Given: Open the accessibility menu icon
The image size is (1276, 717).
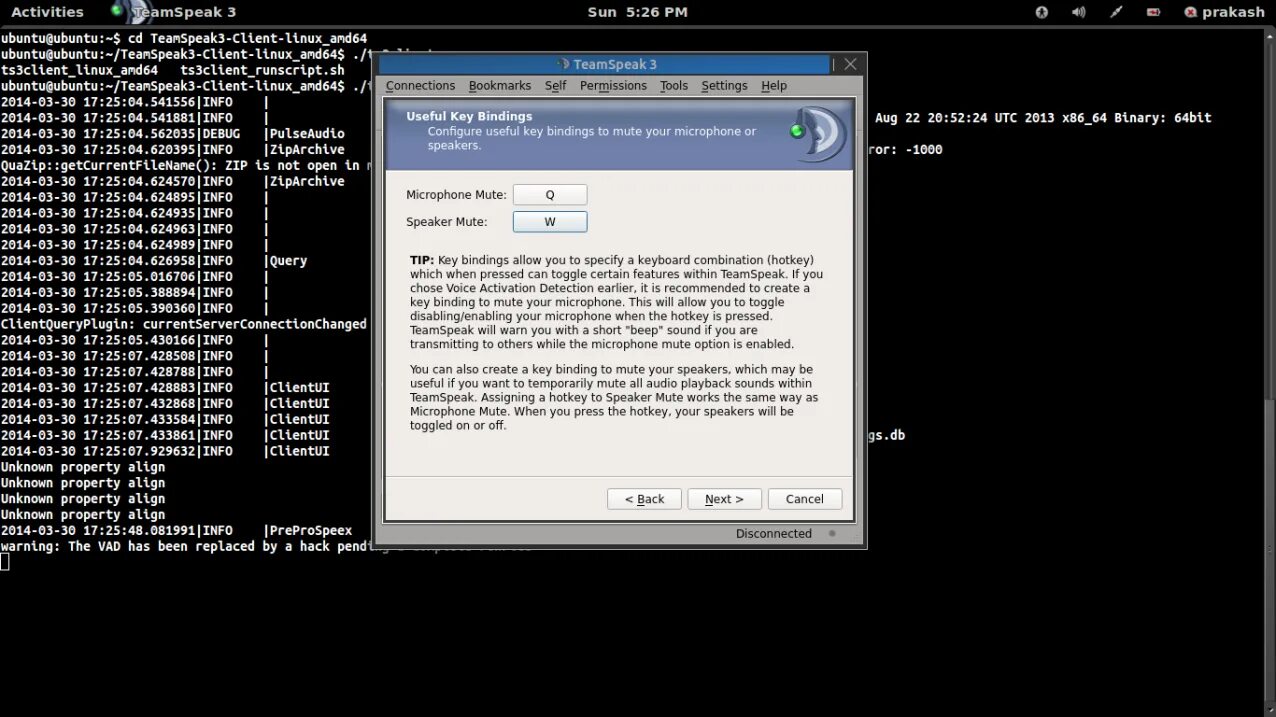Looking at the screenshot, I should pos(1041,12).
